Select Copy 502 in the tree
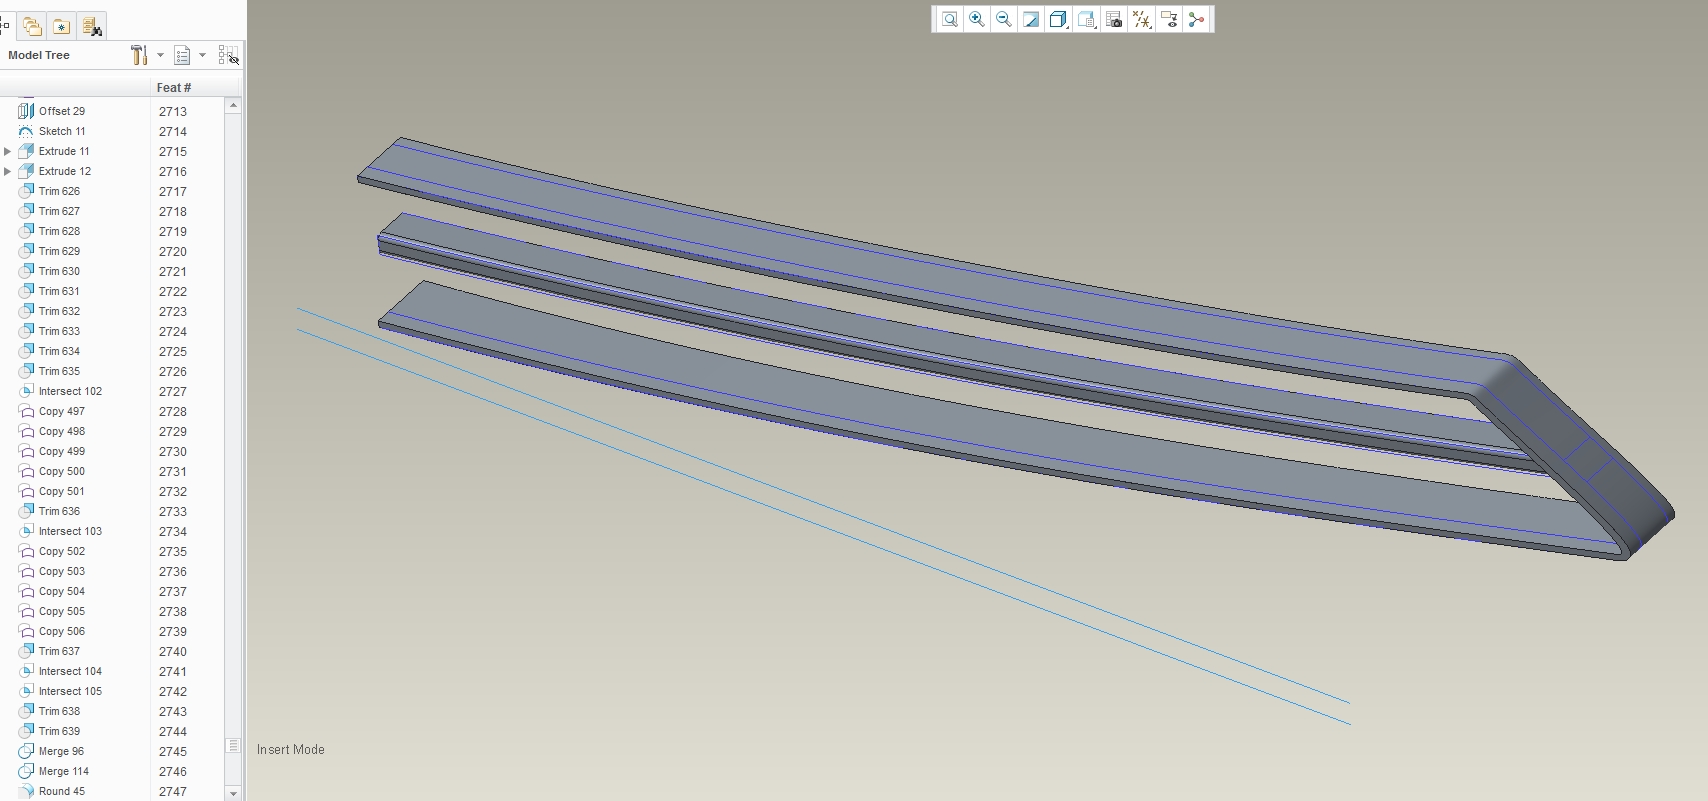Image resolution: width=1708 pixels, height=801 pixels. tap(62, 551)
